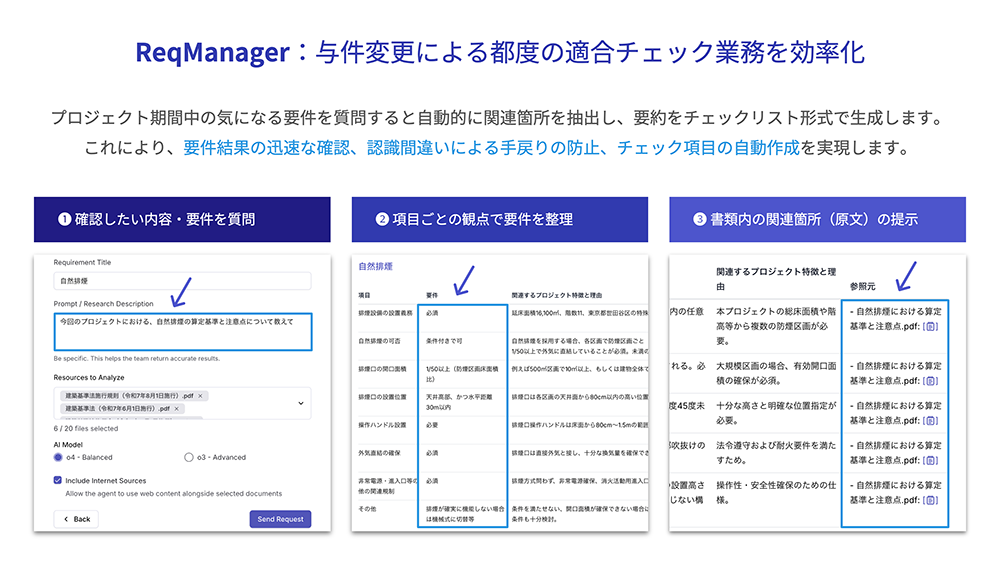
Task: Uncheck Include Internet Sources checkbox
Action: 58,480
